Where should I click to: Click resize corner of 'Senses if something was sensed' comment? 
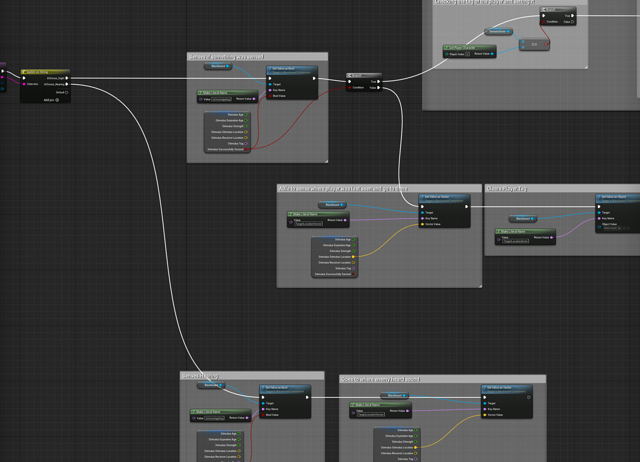tap(326, 161)
